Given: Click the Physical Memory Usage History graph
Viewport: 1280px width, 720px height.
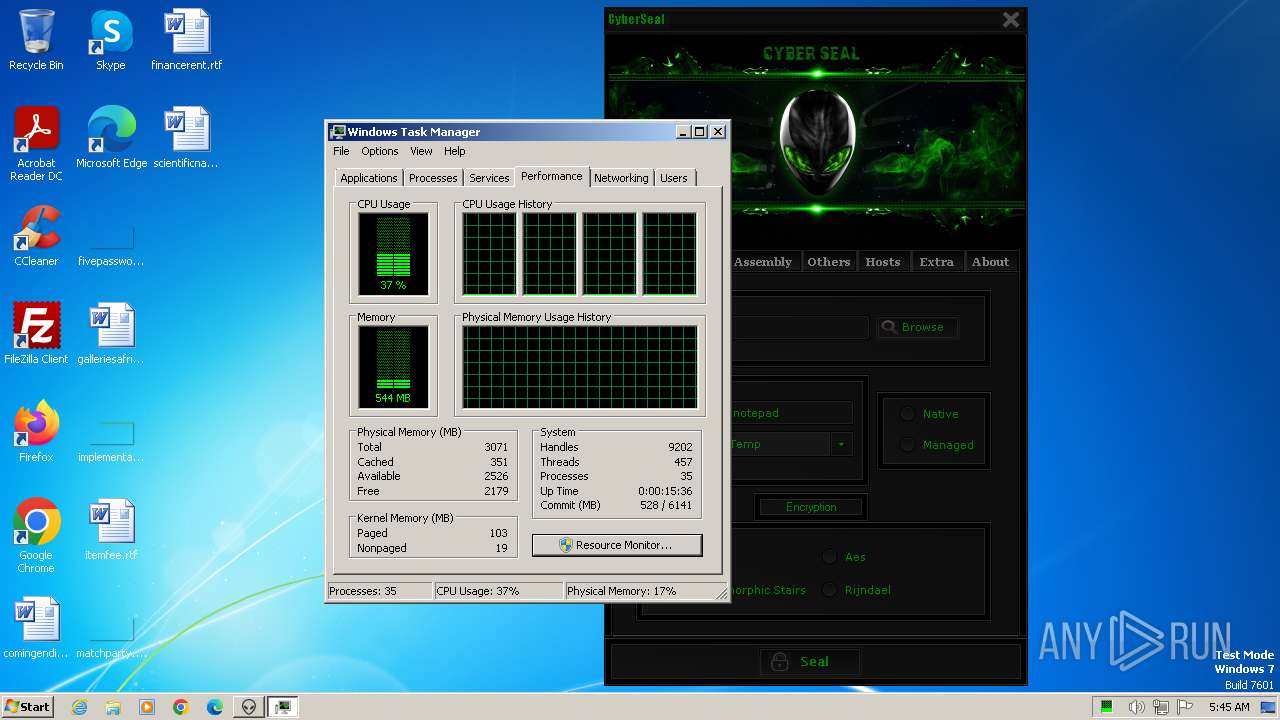Looking at the screenshot, I should click(579, 367).
